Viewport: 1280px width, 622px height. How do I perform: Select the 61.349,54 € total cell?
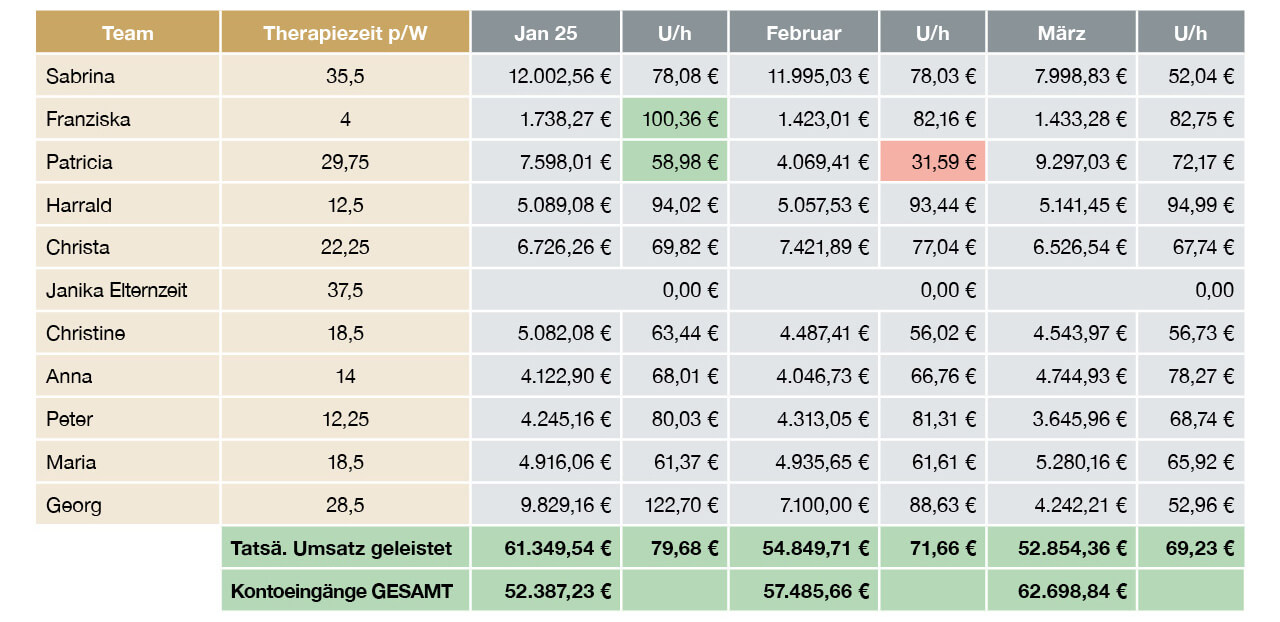coord(546,549)
